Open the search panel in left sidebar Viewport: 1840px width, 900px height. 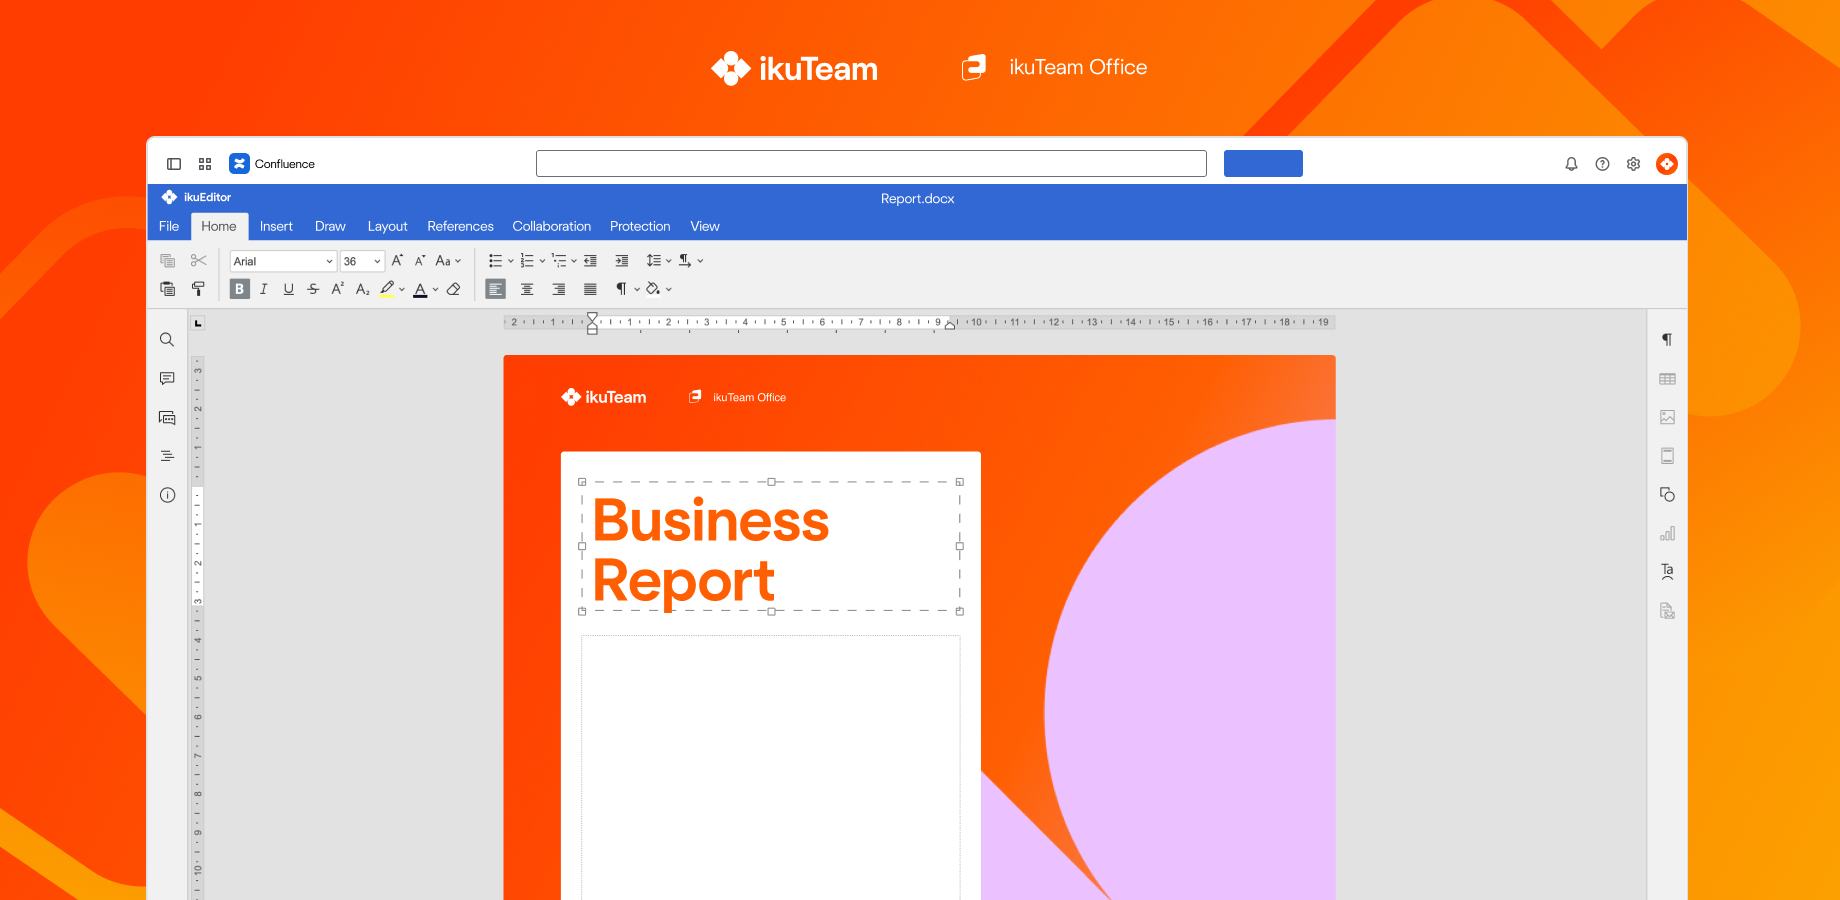click(x=167, y=340)
